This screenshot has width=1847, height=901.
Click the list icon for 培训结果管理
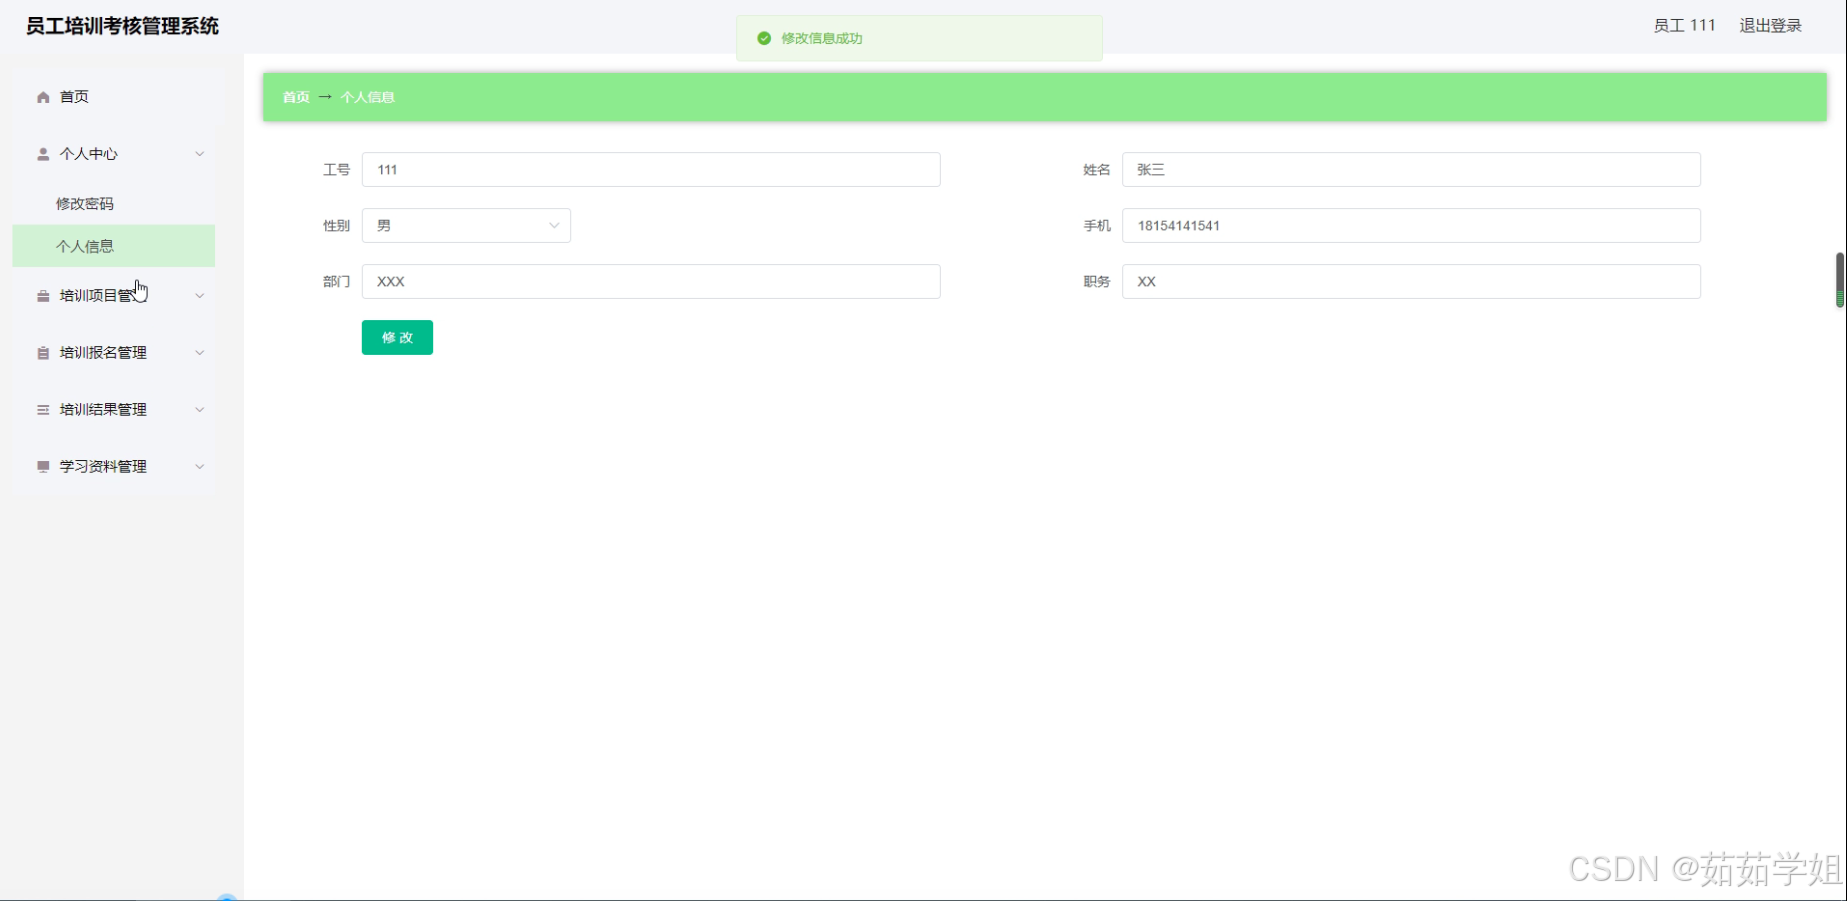(42, 409)
